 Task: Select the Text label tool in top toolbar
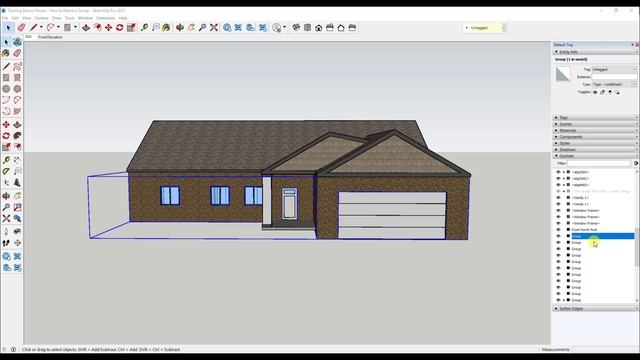(156, 28)
